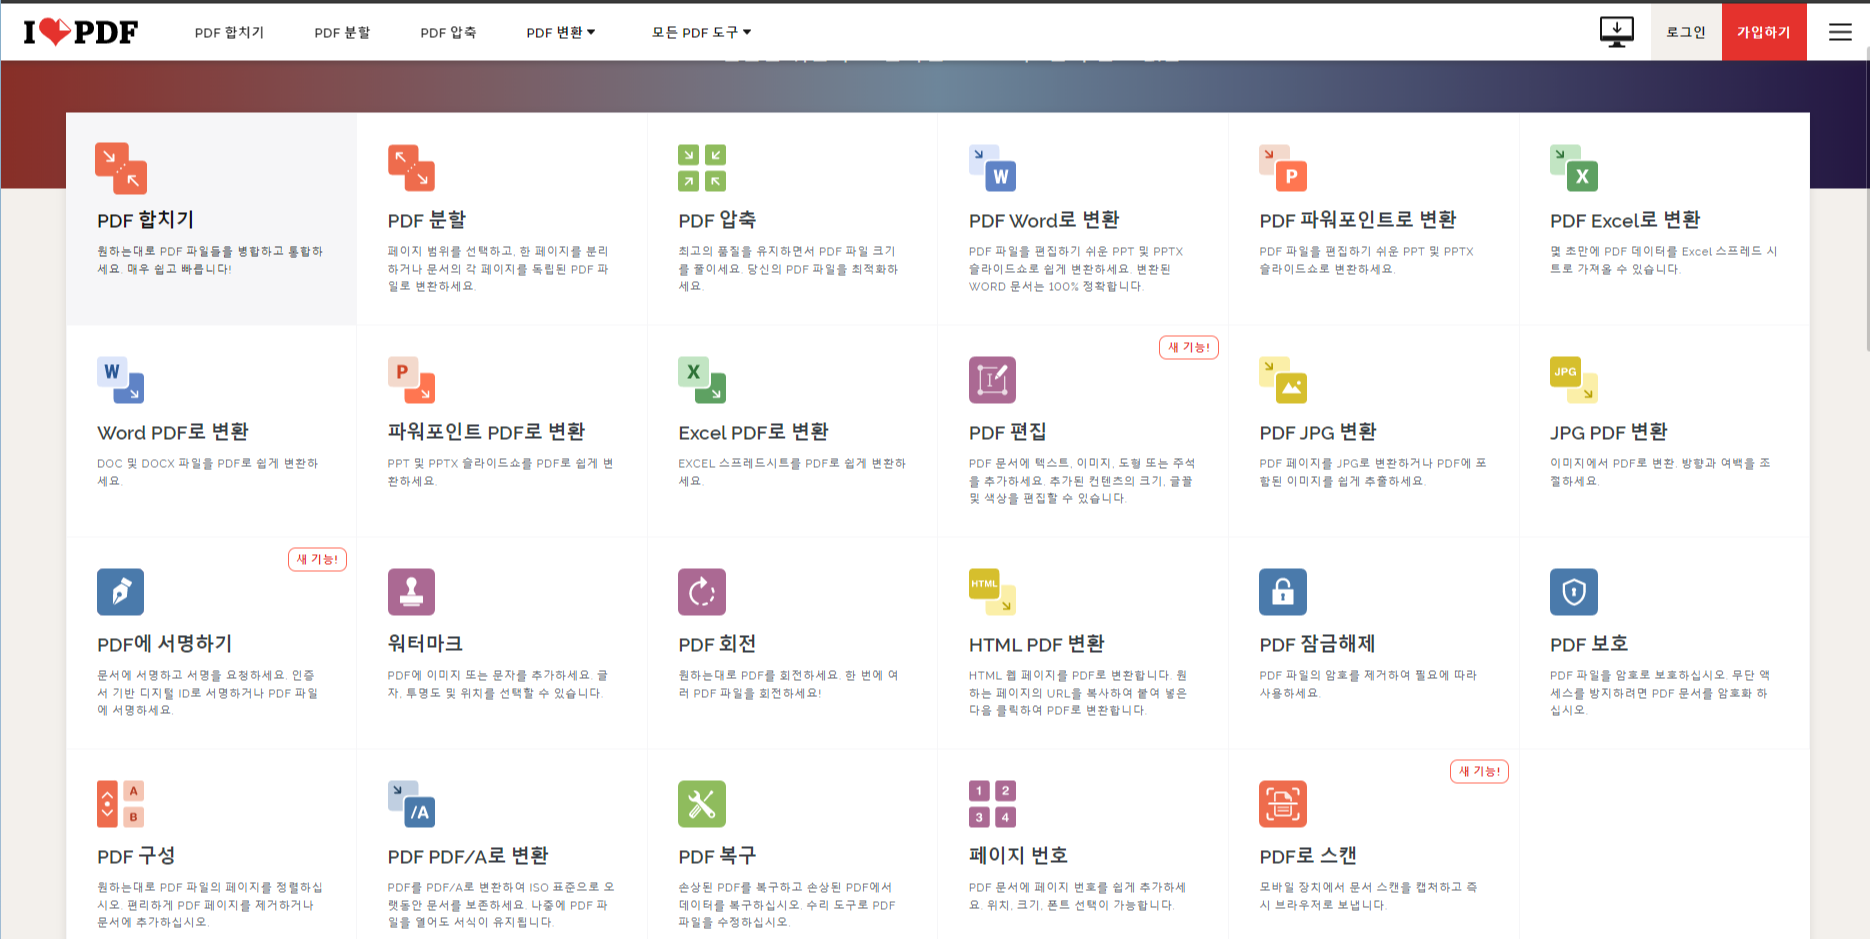Click the PDF 잠금해제 padlock icon
The image size is (1870, 939).
(1283, 592)
